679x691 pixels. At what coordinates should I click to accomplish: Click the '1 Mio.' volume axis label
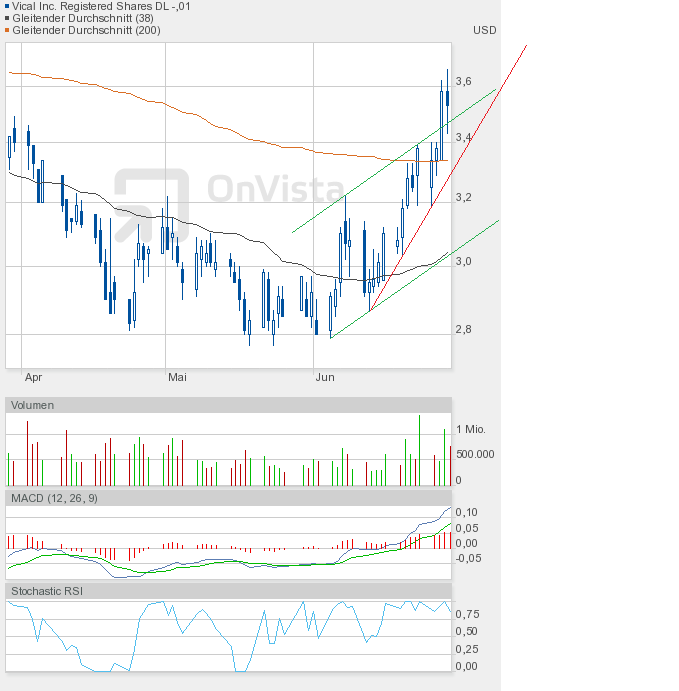(471, 430)
